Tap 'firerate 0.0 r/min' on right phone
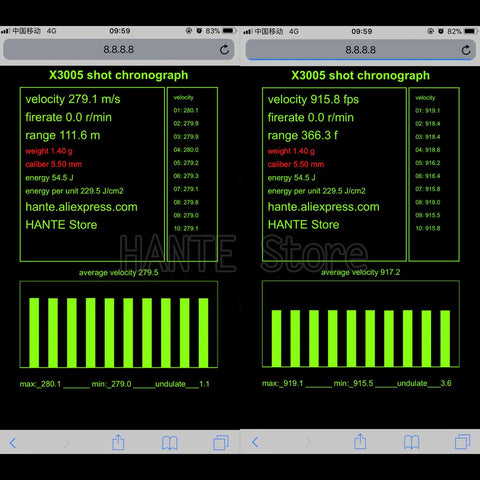The height and width of the screenshot is (480, 480). coord(311,117)
